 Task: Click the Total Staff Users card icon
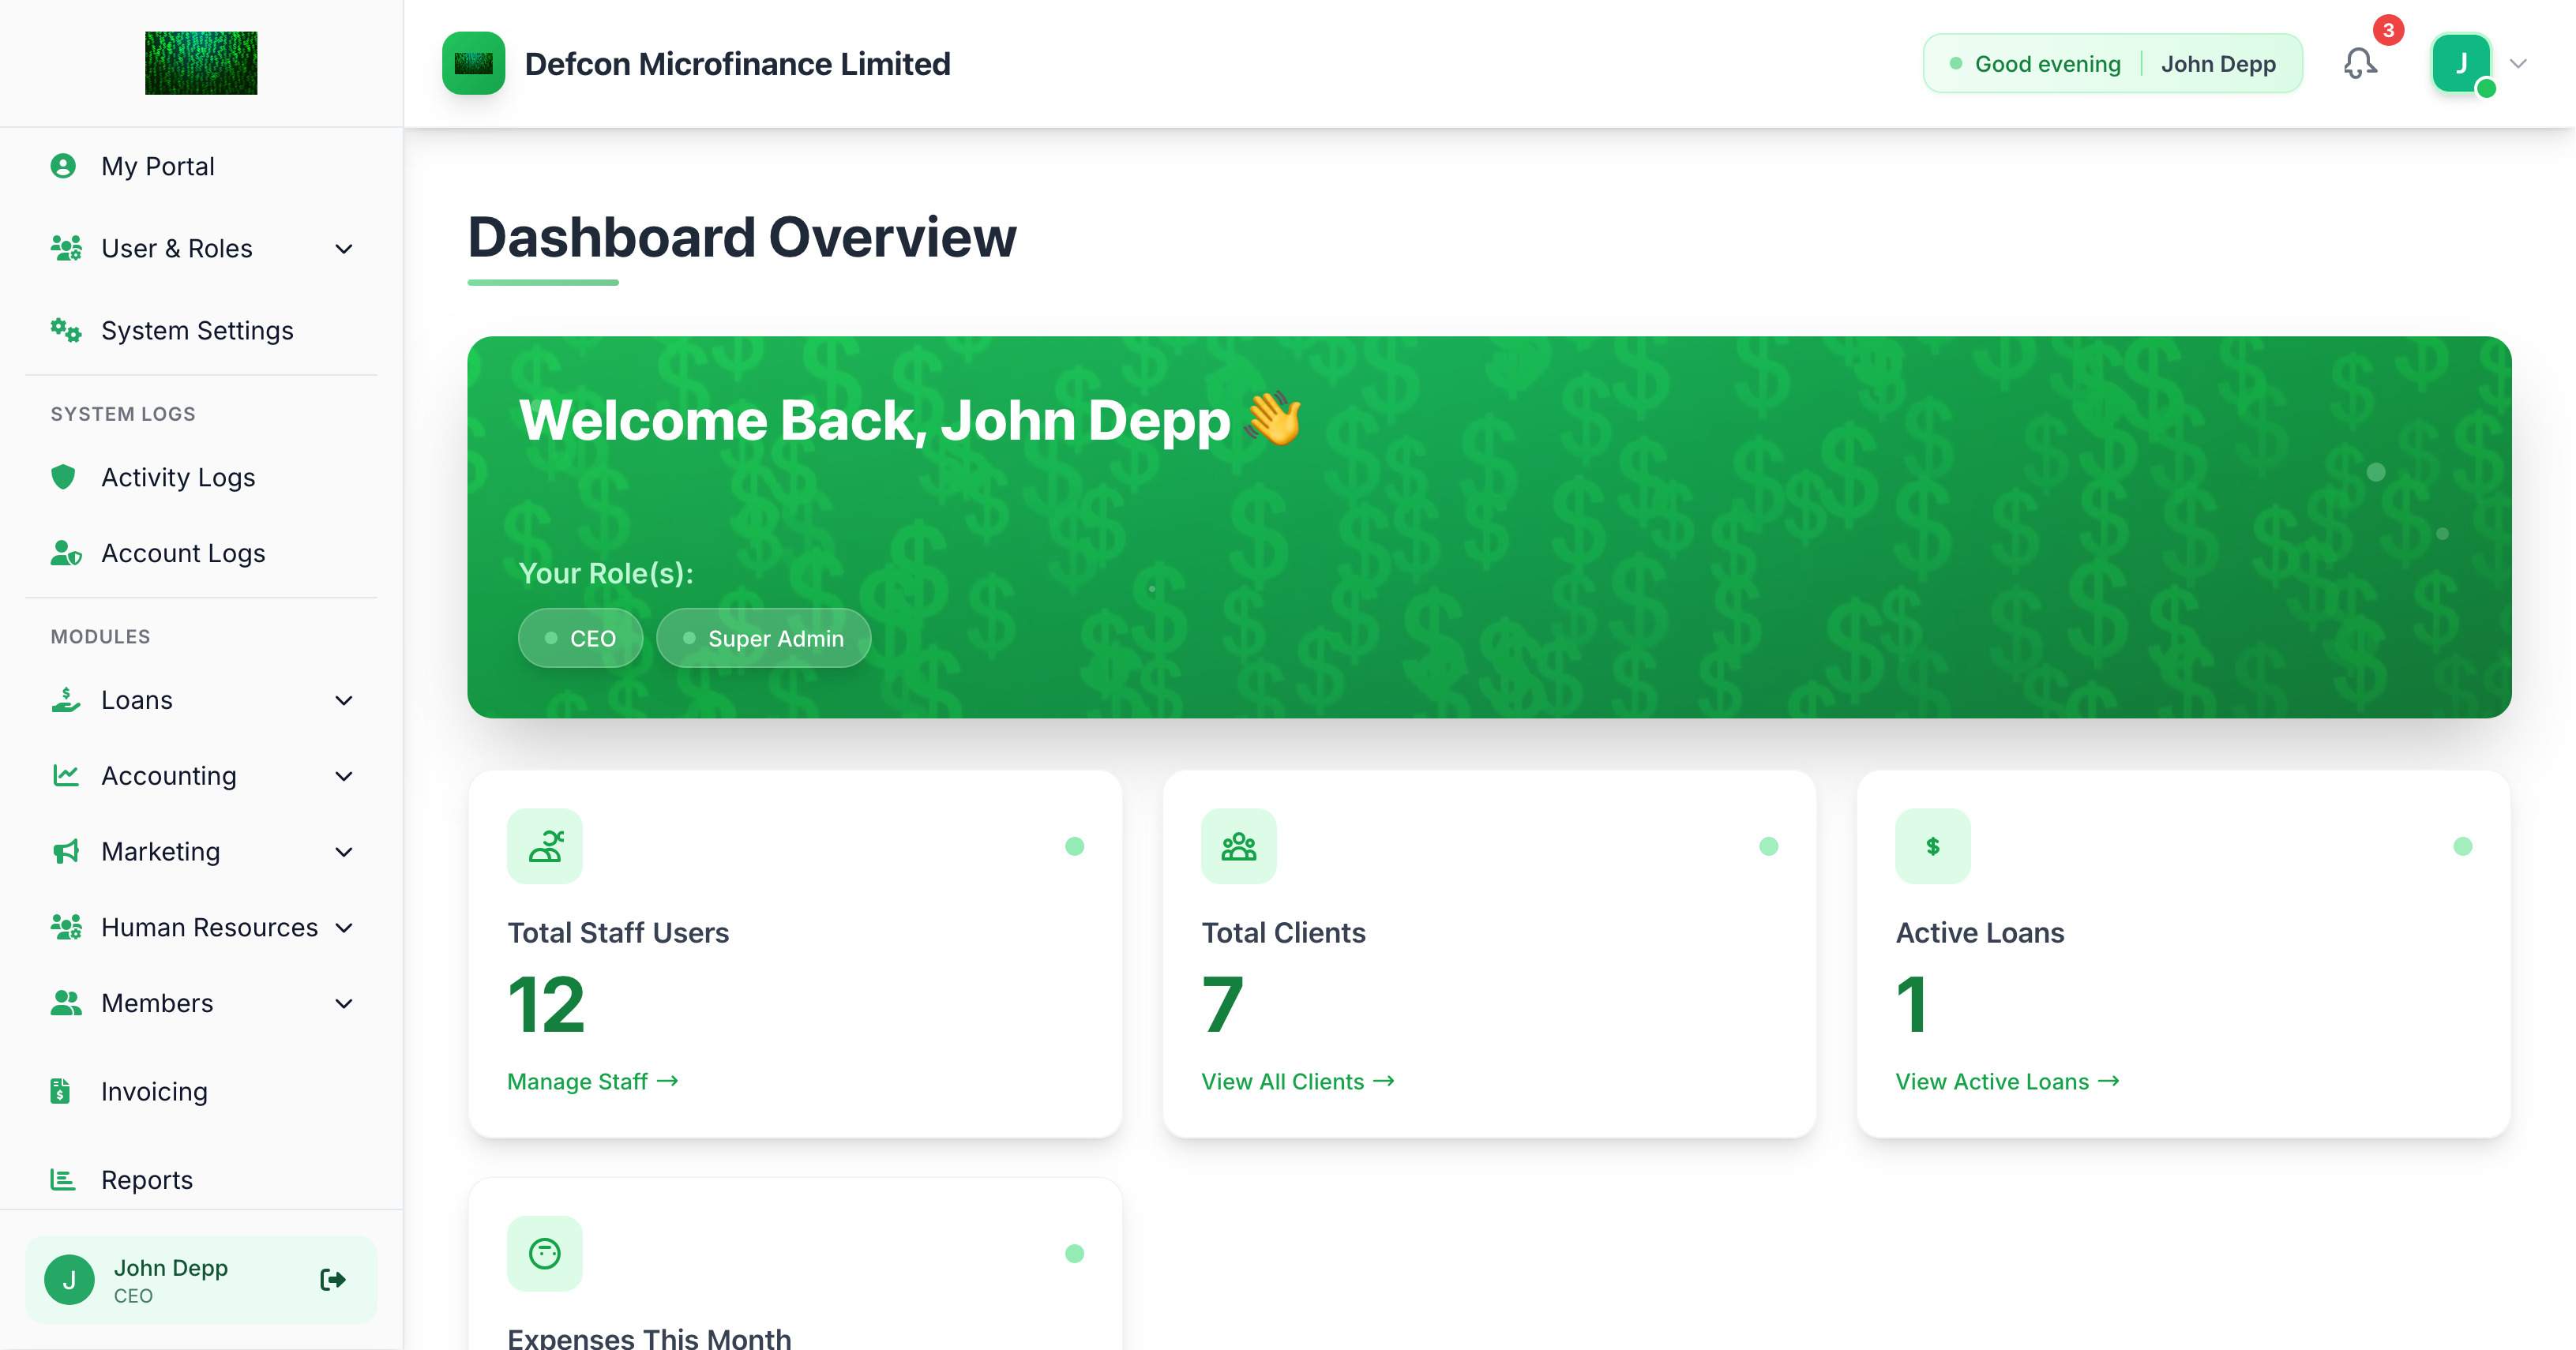click(545, 846)
